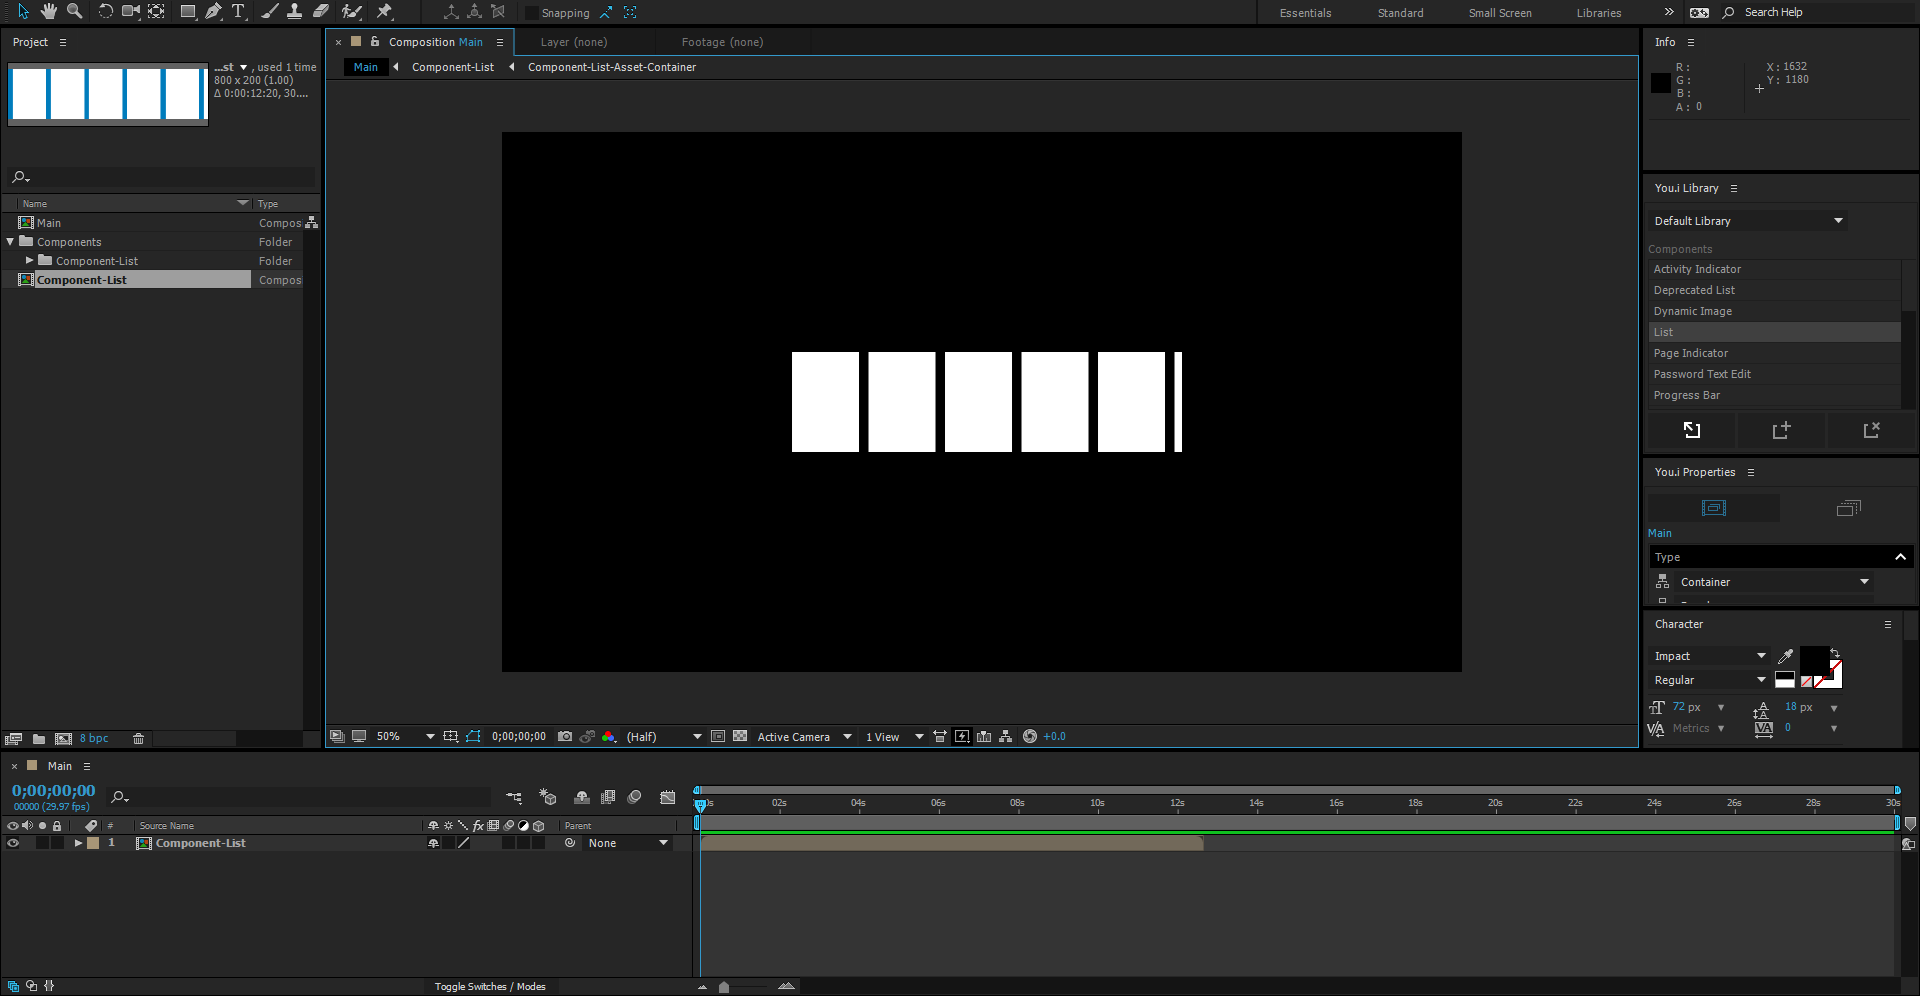Switch to the Essentials workspace
Screen dimensions: 1920x996
click(x=1305, y=13)
